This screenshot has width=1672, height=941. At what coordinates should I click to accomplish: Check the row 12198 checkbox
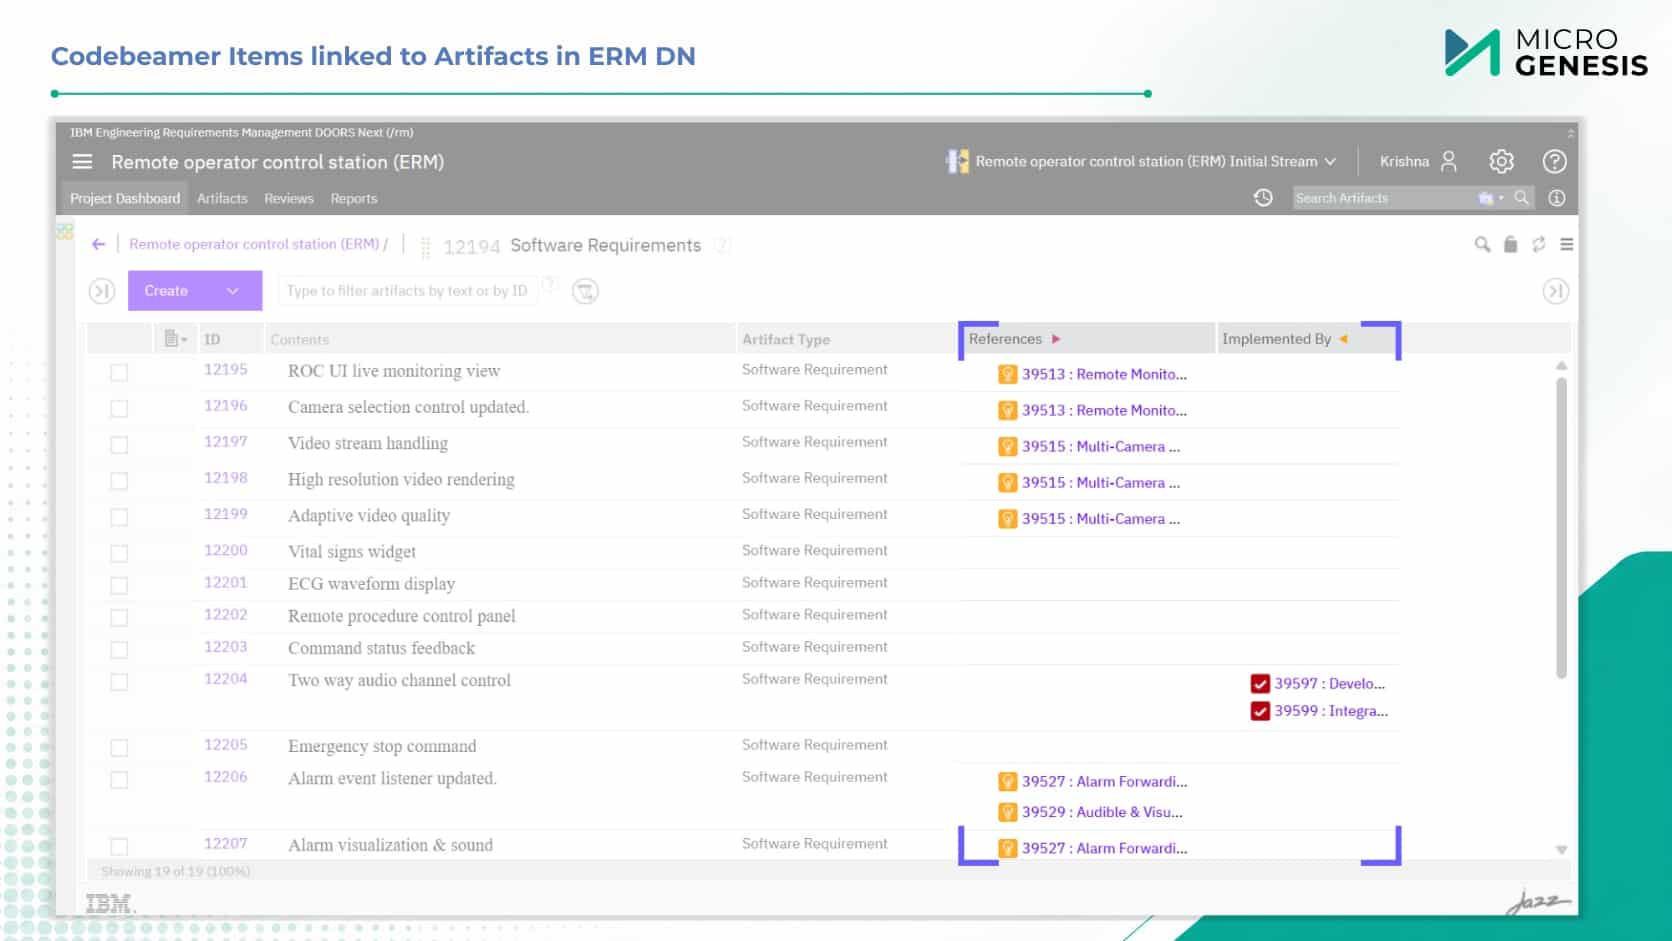[119, 481]
